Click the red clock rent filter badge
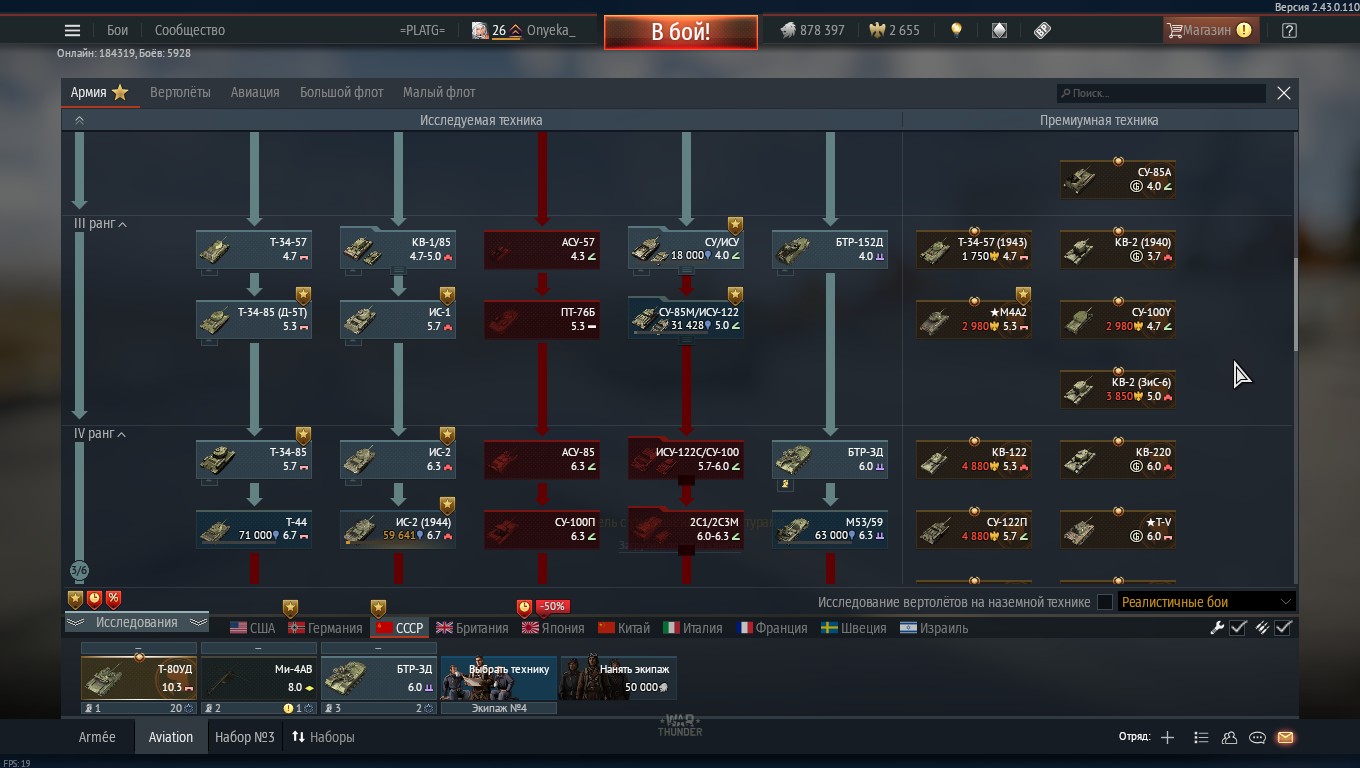This screenshot has height=768, width=1360. click(x=94, y=599)
